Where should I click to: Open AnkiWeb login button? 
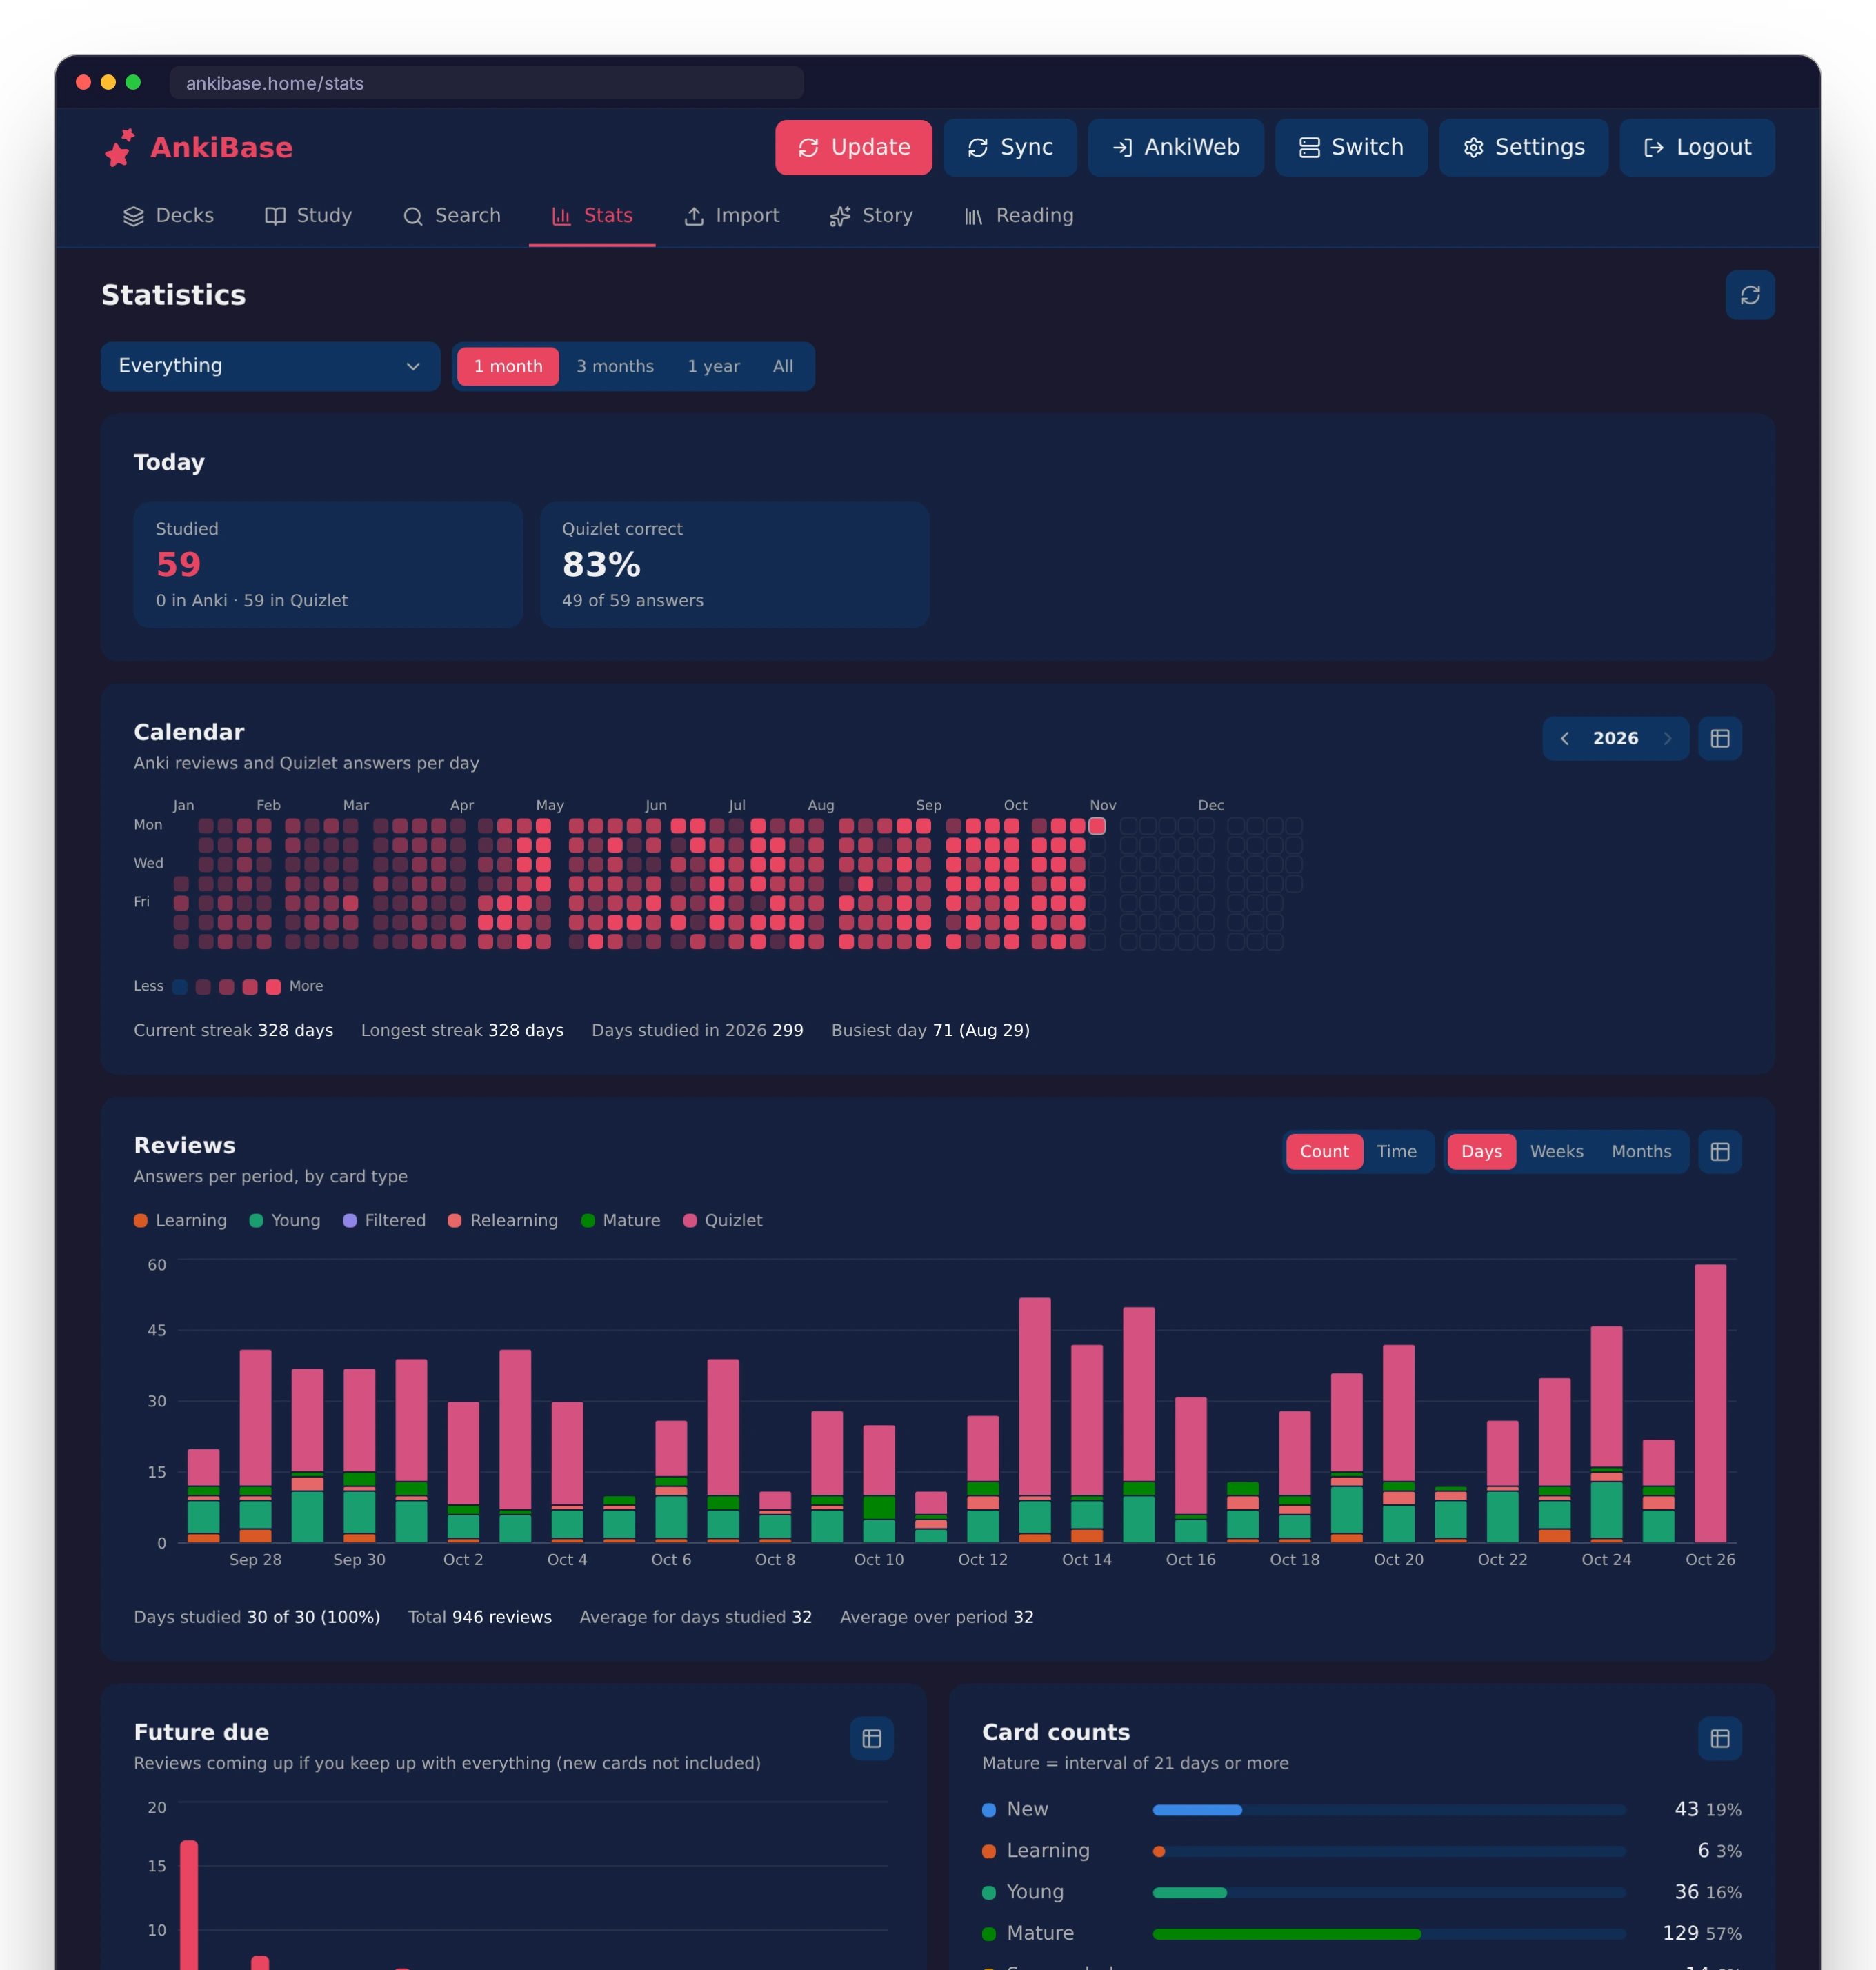tap(1175, 147)
